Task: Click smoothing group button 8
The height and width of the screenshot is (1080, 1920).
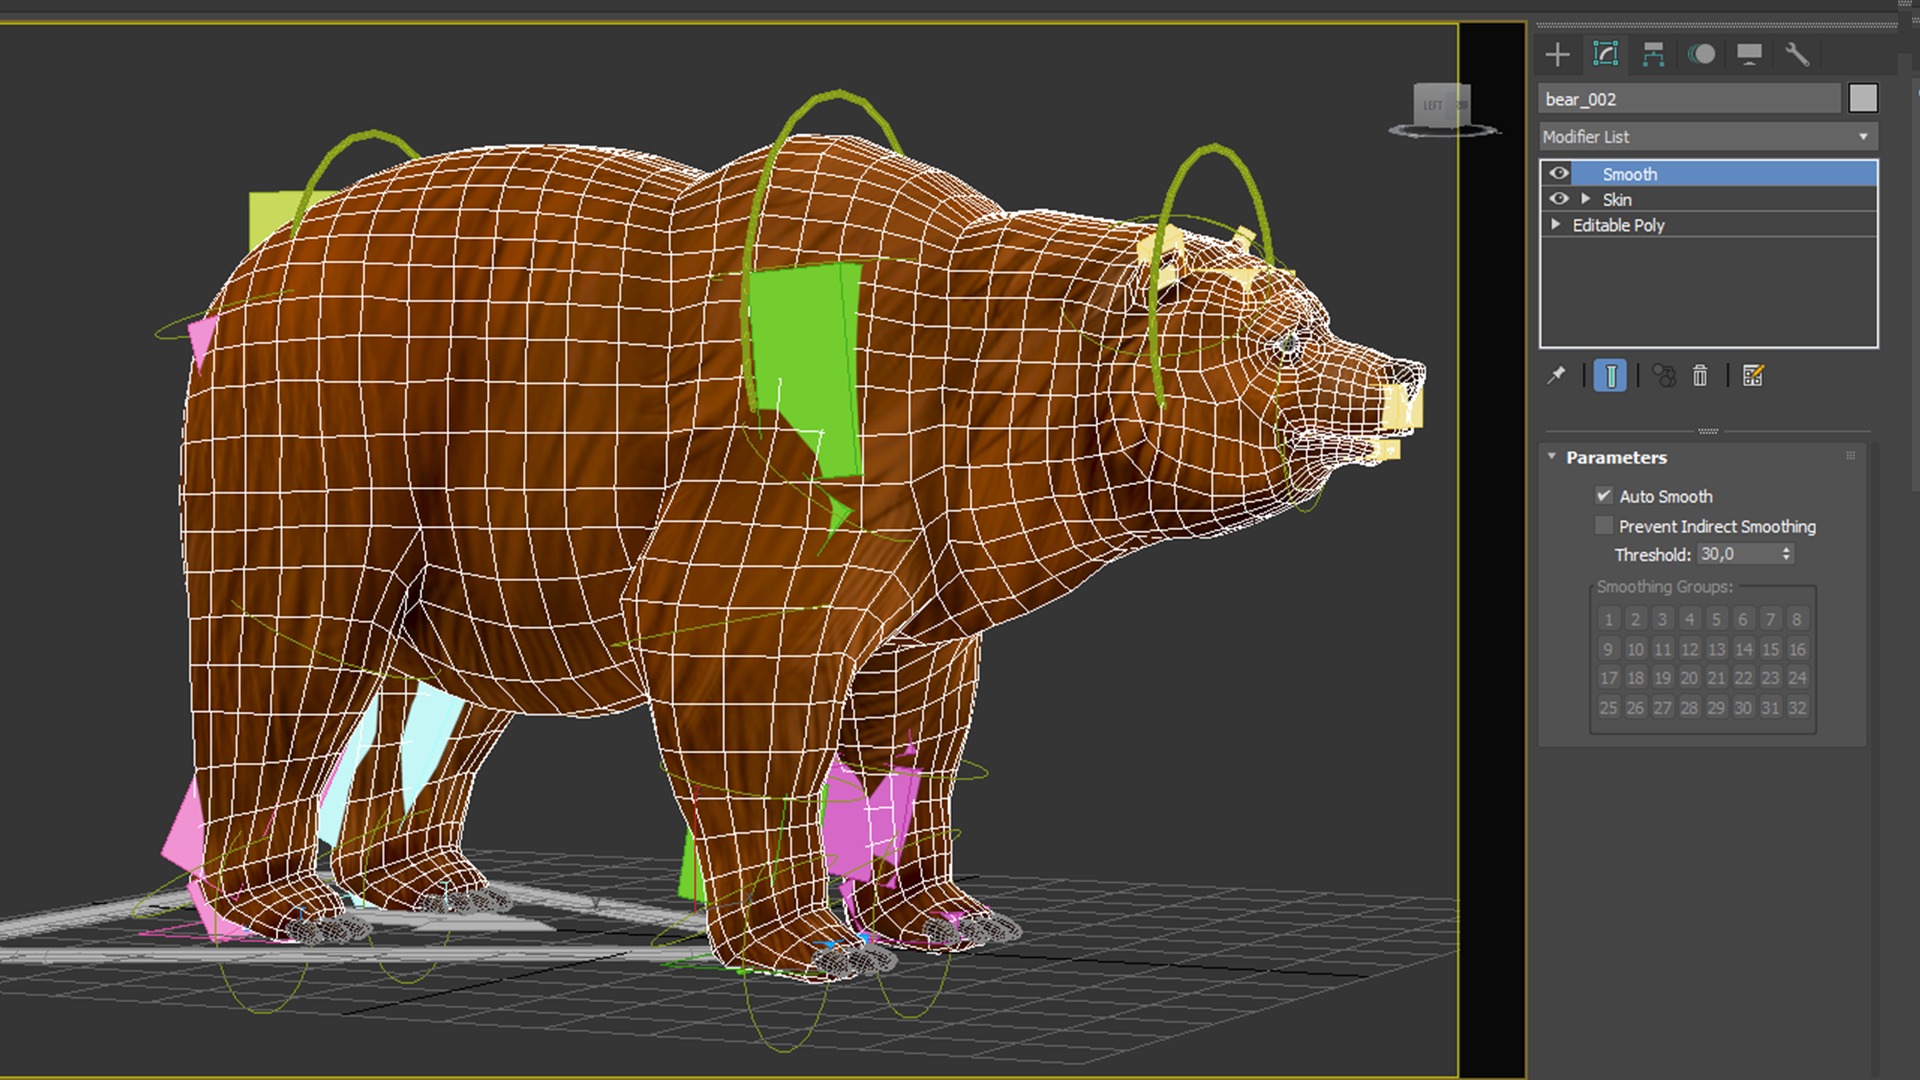Action: click(1797, 619)
